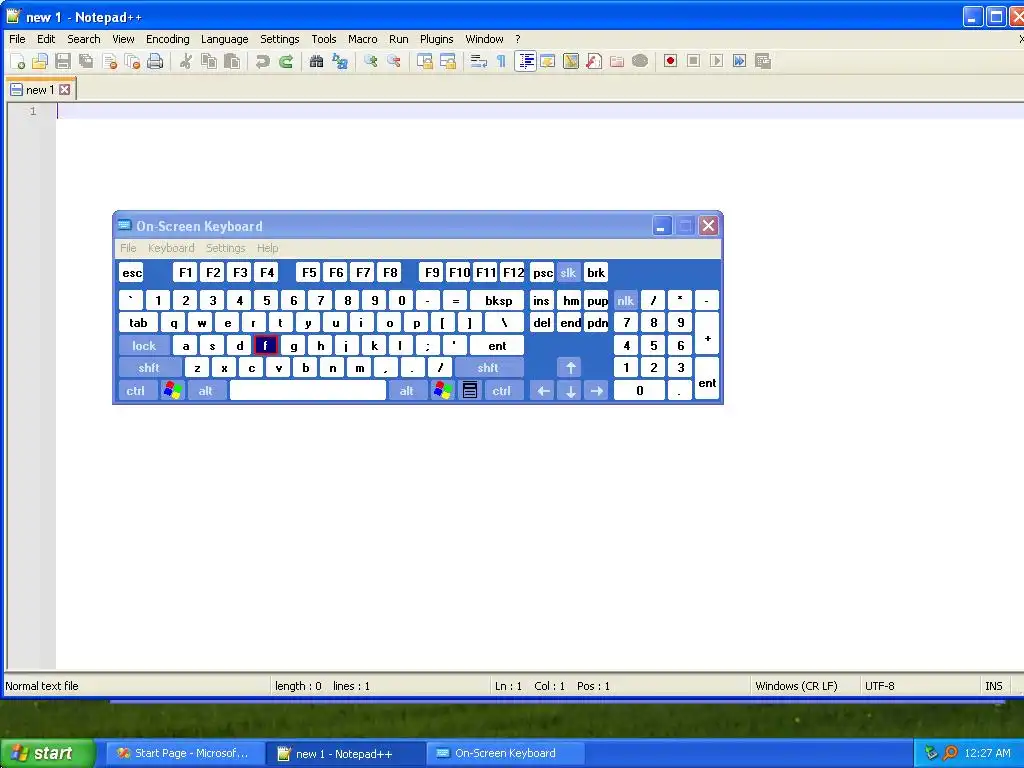Toggle the Indent Guide toolbar icon
Image resolution: width=1024 pixels, height=768 pixels.
[525, 61]
